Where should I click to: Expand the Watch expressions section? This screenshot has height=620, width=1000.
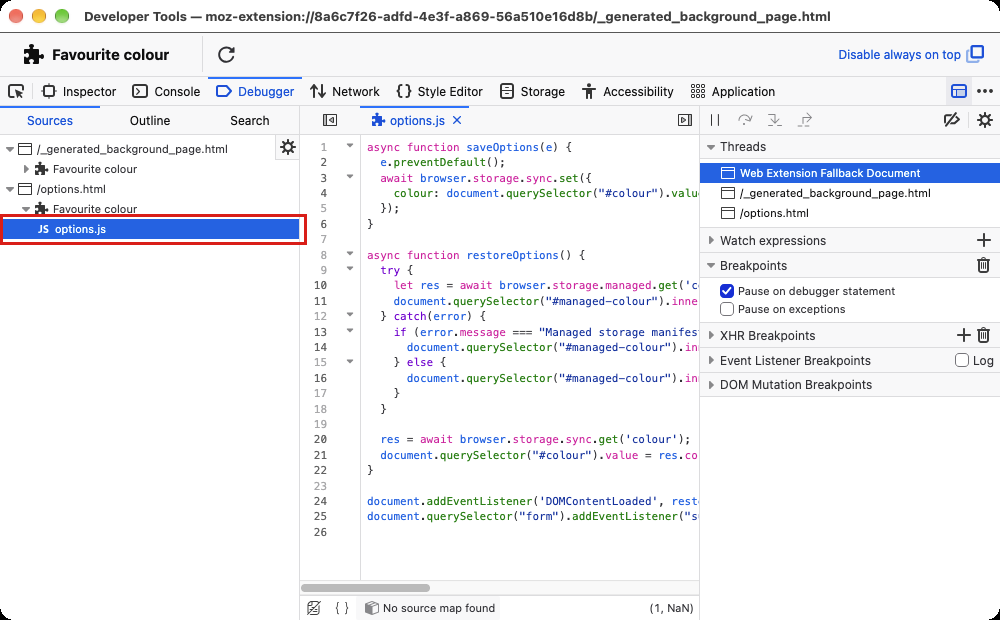pyautogui.click(x=710, y=240)
